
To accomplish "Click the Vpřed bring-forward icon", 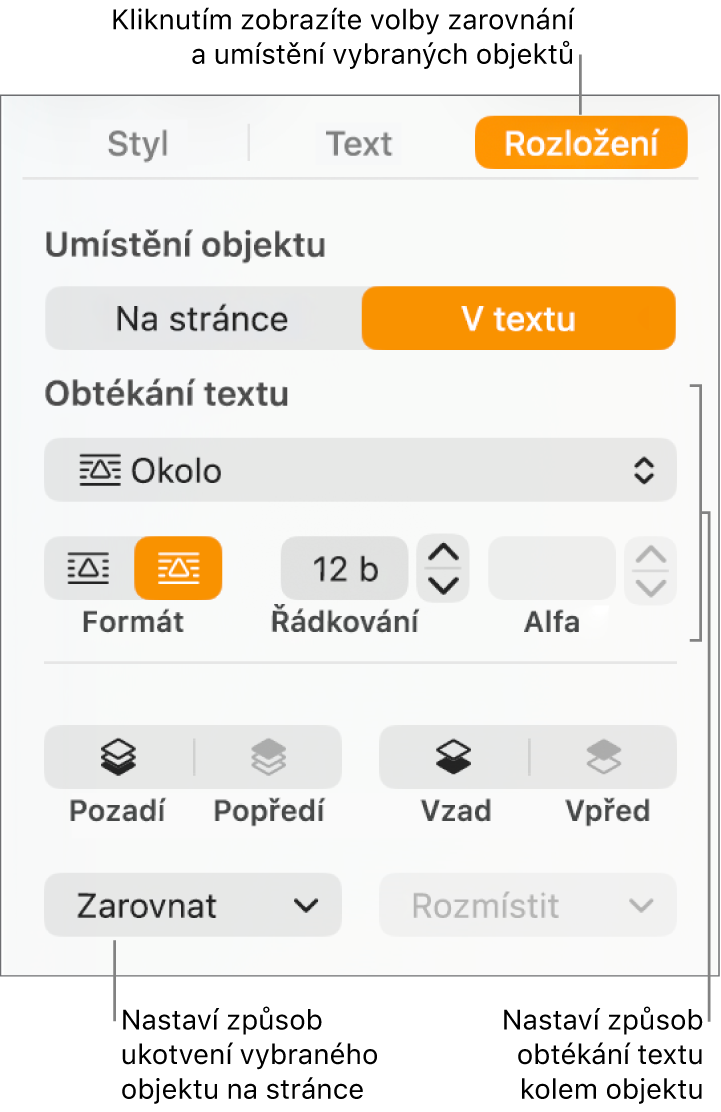I will [604, 756].
